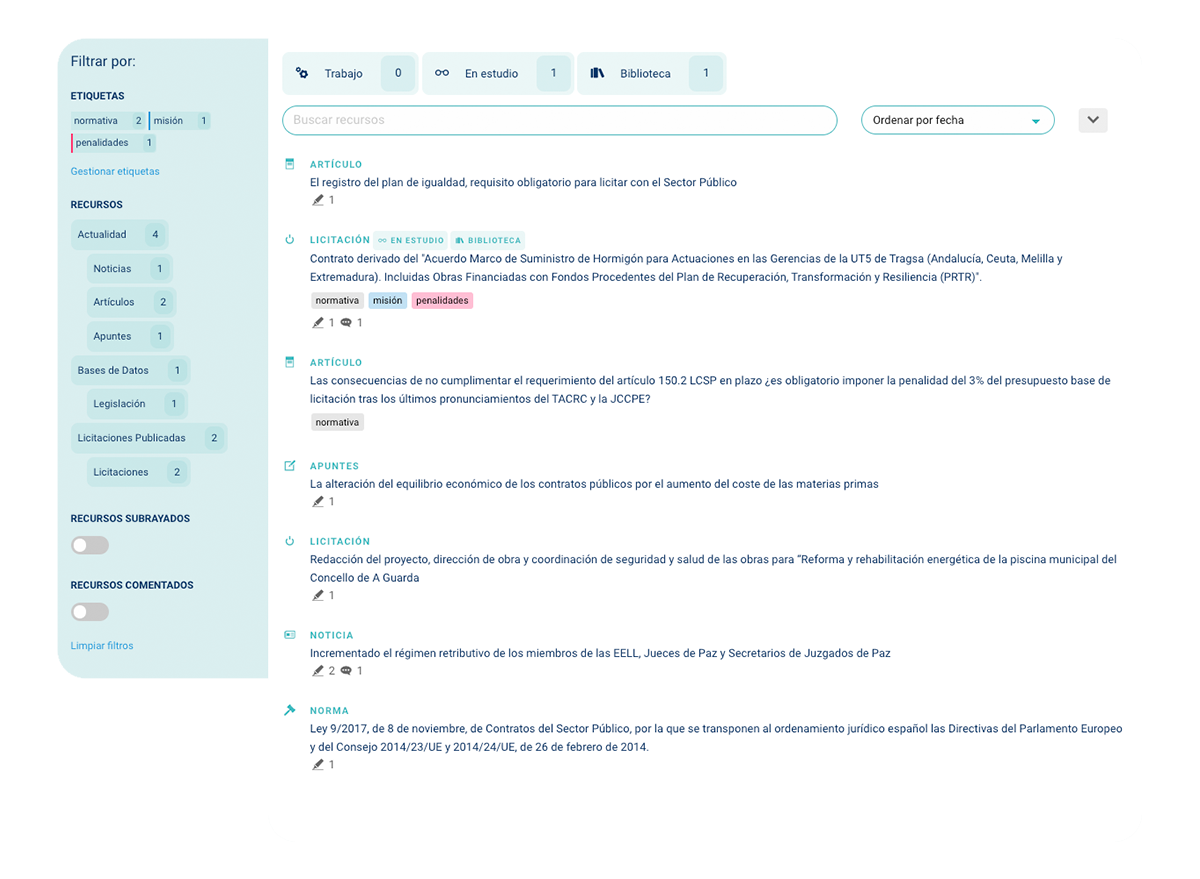
Task: Select Actualidad resource filter
Action: coord(119,235)
